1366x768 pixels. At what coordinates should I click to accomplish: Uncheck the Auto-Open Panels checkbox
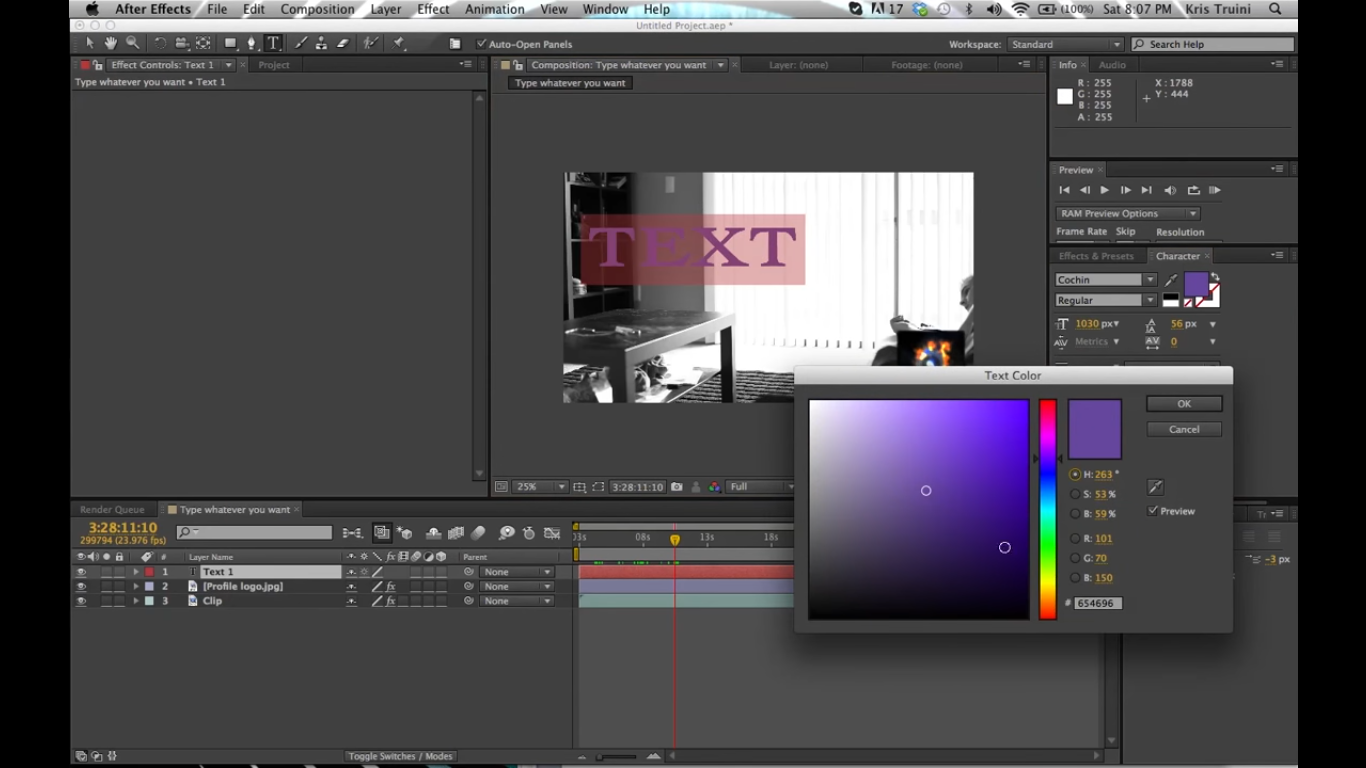point(481,44)
